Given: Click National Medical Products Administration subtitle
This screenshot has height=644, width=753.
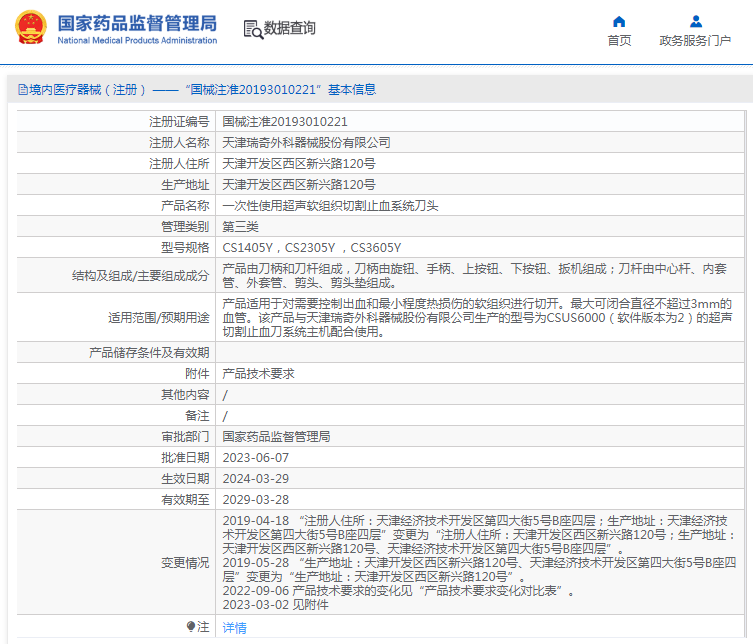Looking at the screenshot, I should click(x=137, y=40).
